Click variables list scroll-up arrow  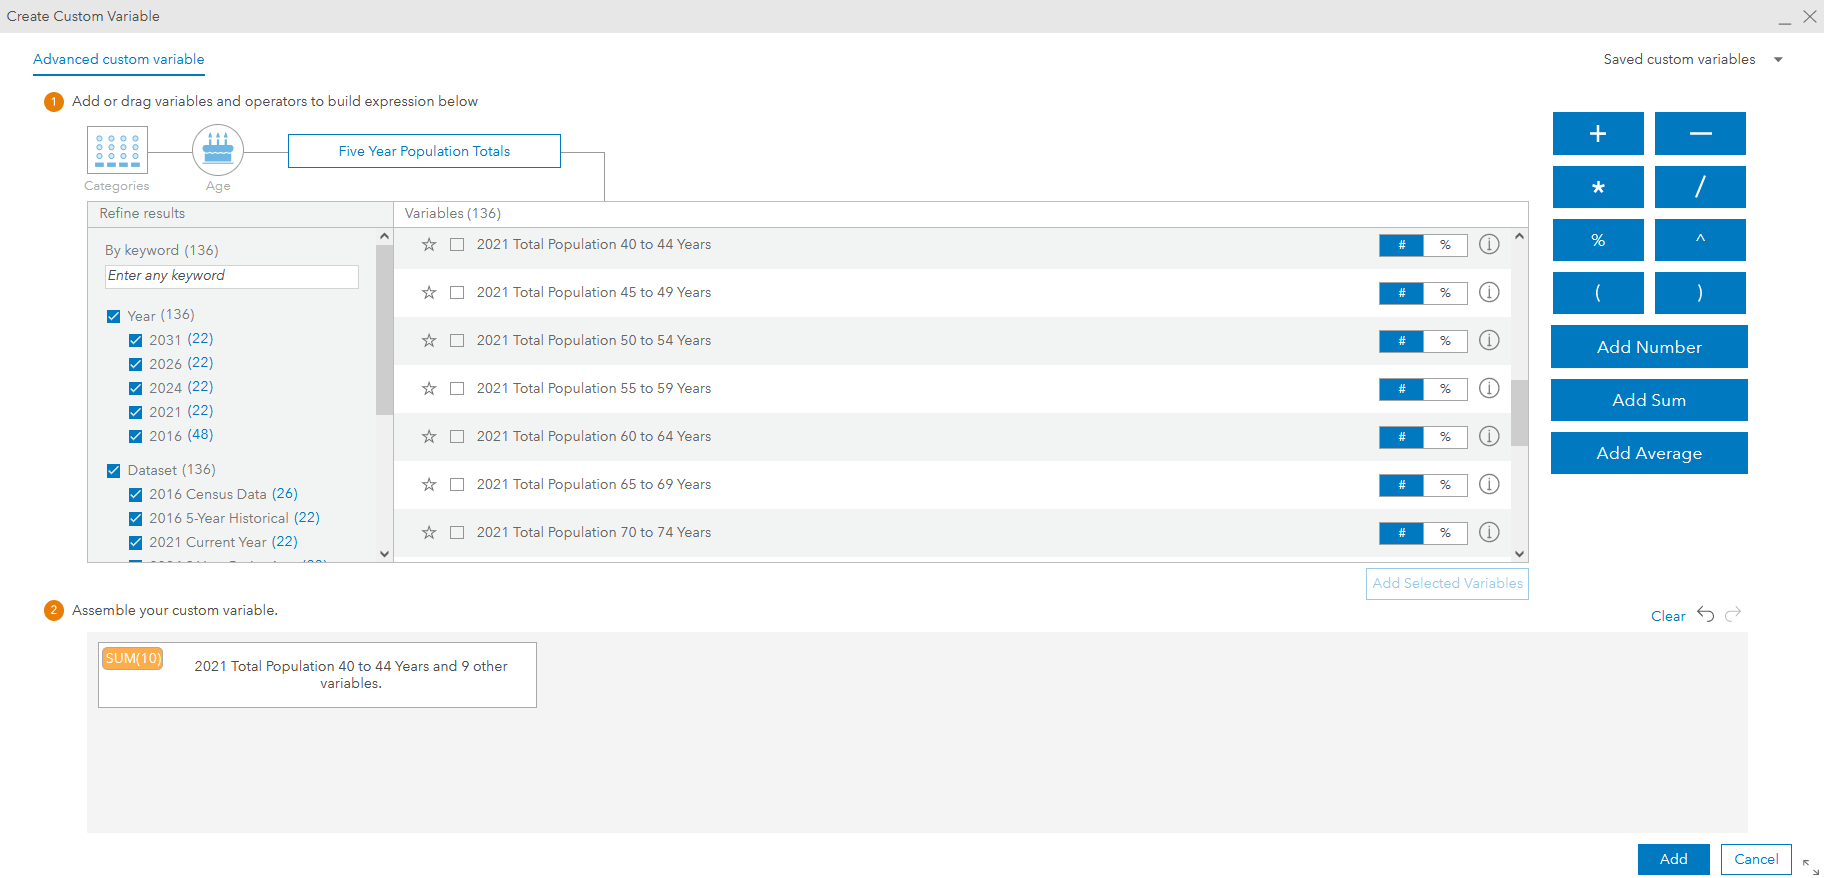click(x=1519, y=236)
